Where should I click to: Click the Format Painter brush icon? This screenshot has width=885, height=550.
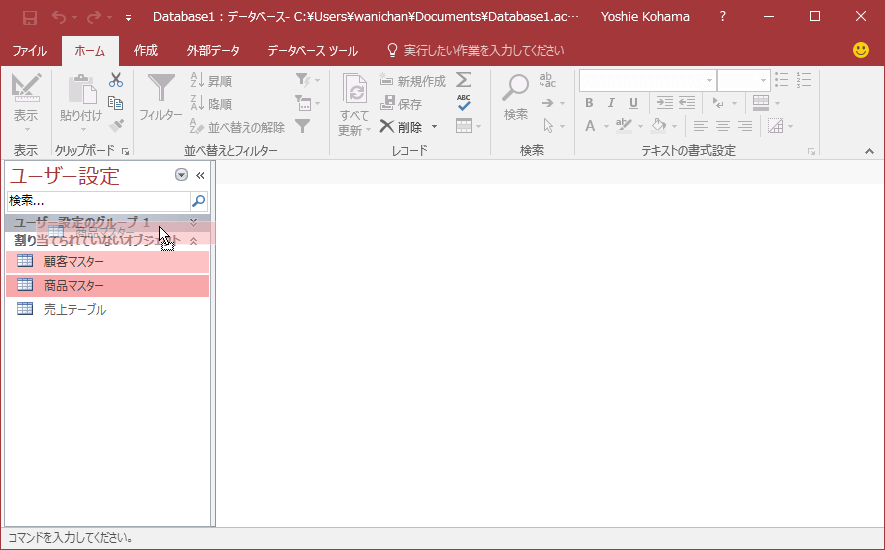(x=116, y=125)
